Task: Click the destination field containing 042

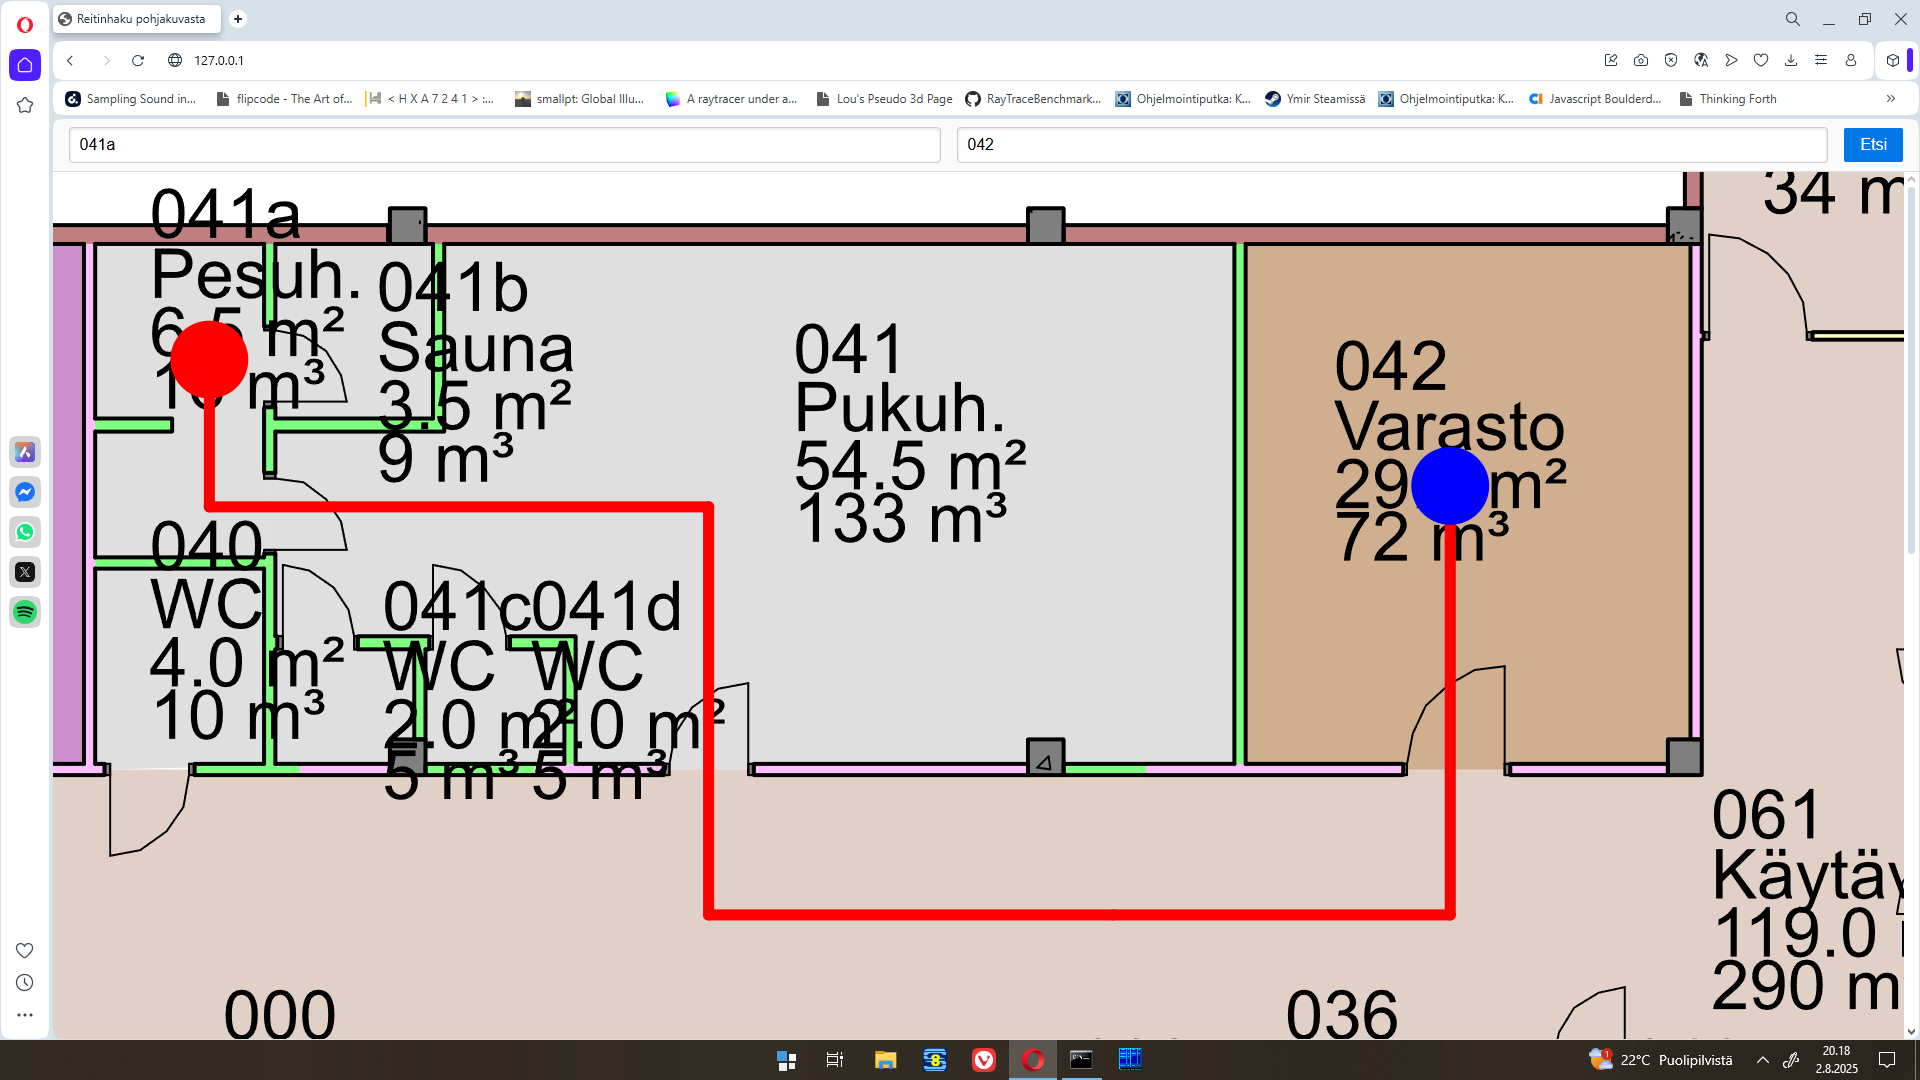Action: click(1390, 145)
